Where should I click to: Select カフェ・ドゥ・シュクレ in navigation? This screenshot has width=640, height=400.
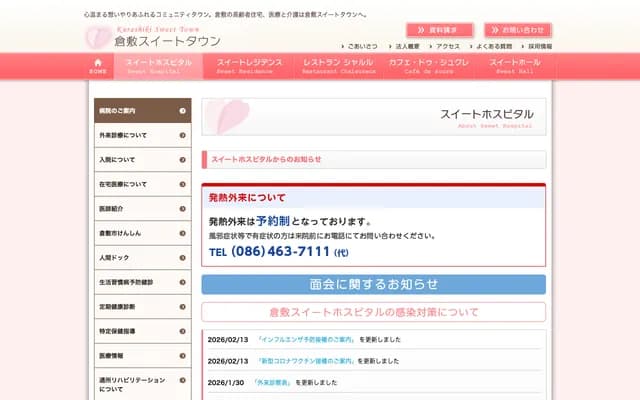[427, 66]
